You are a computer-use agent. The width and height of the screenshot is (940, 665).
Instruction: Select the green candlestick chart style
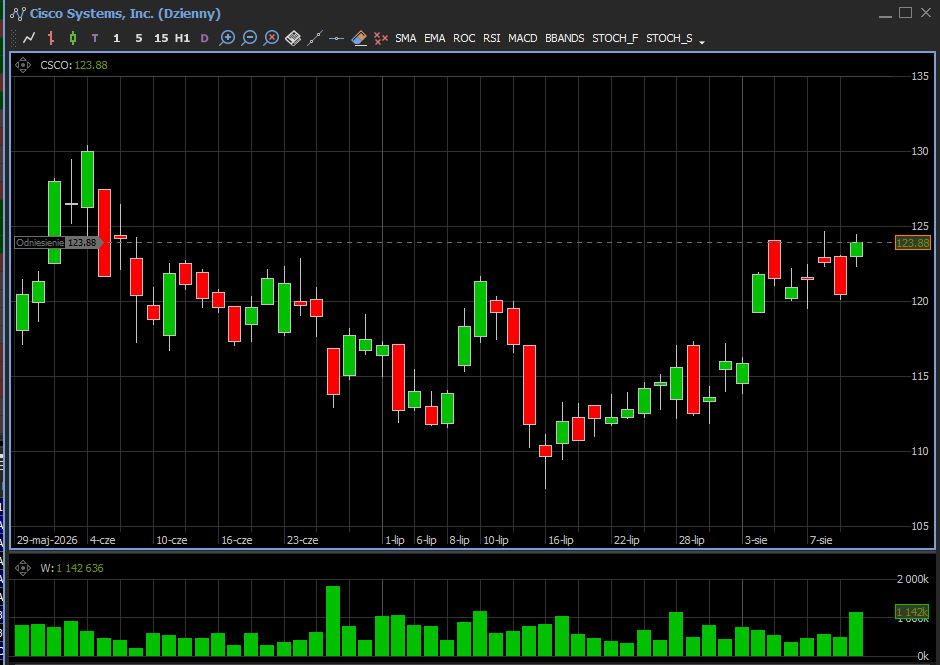73,38
